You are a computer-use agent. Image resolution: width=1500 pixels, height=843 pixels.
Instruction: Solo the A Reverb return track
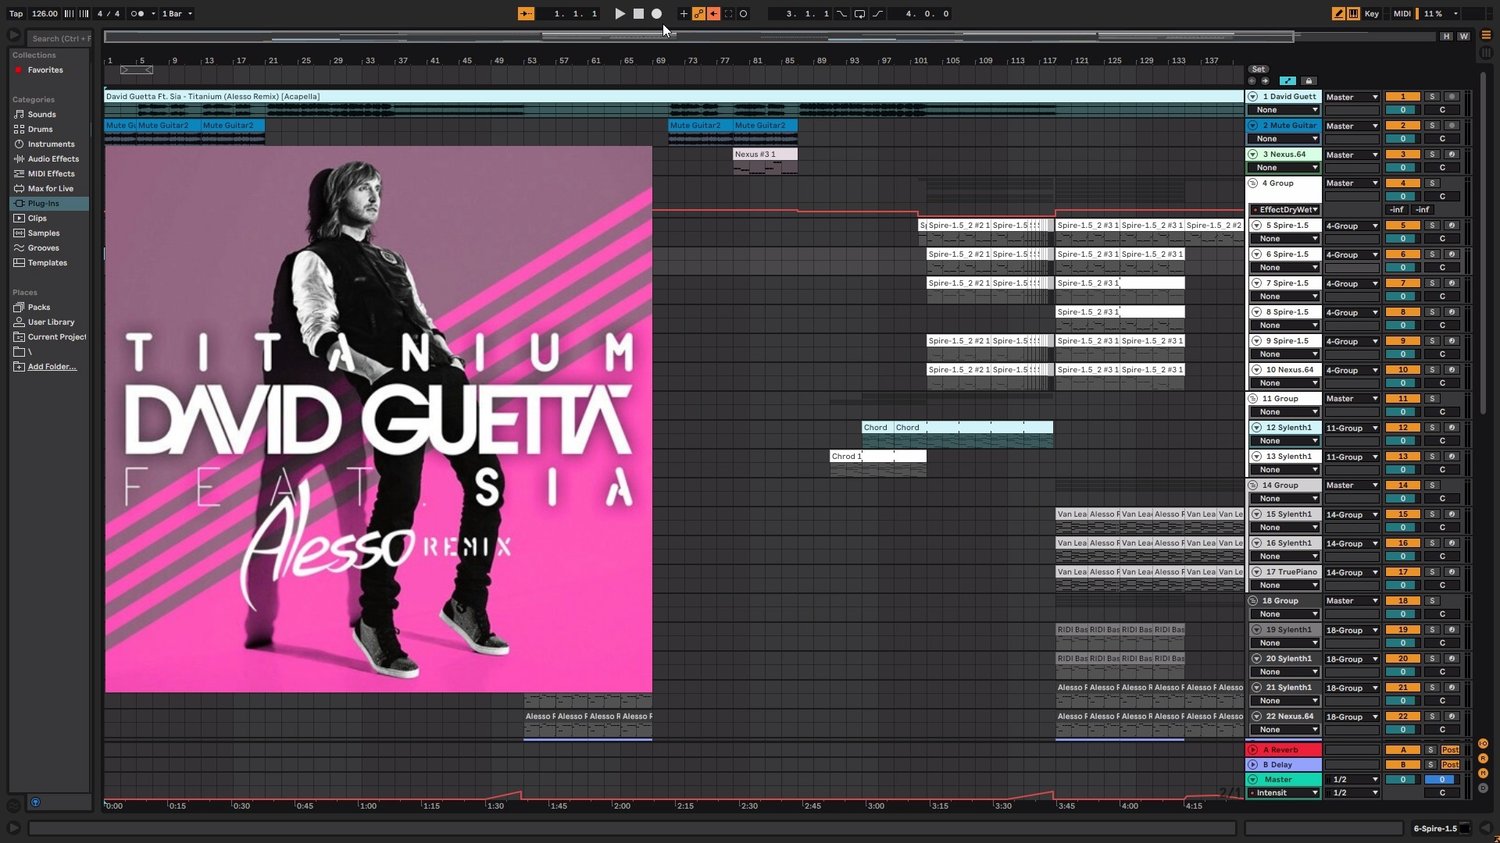click(x=1431, y=750)
